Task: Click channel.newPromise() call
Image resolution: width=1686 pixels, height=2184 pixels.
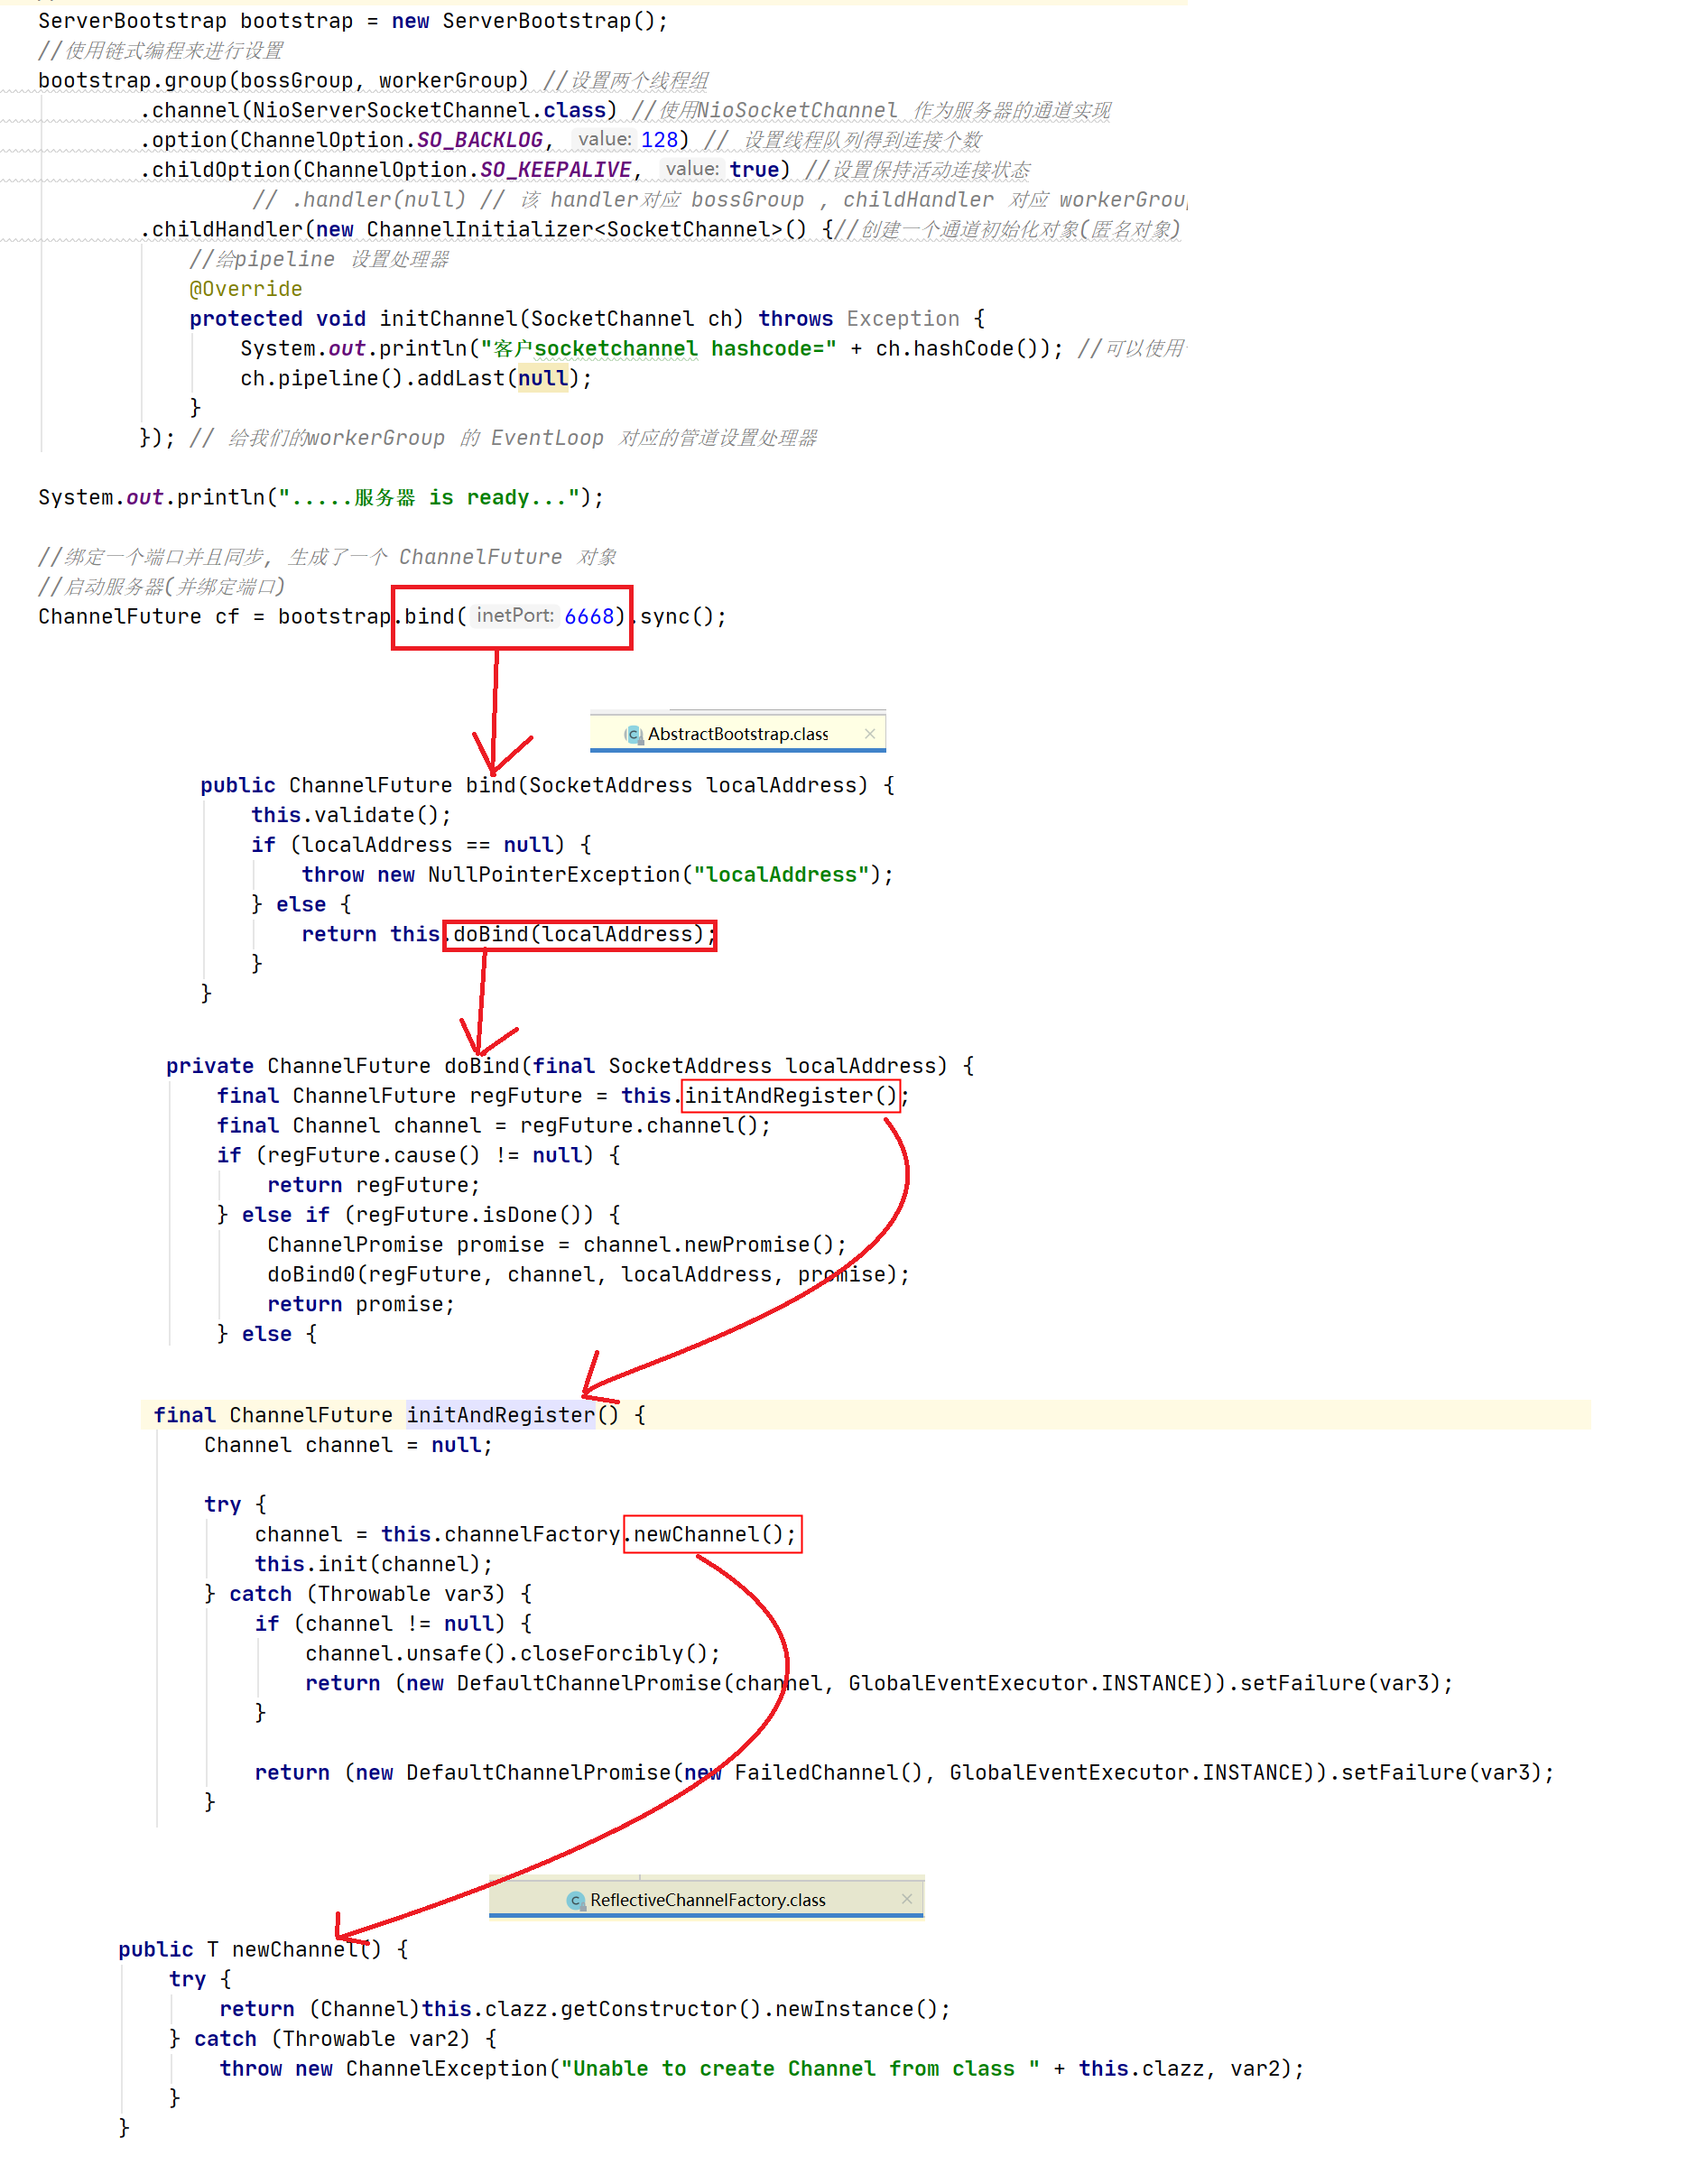Action: click(x=708, y=1244)
